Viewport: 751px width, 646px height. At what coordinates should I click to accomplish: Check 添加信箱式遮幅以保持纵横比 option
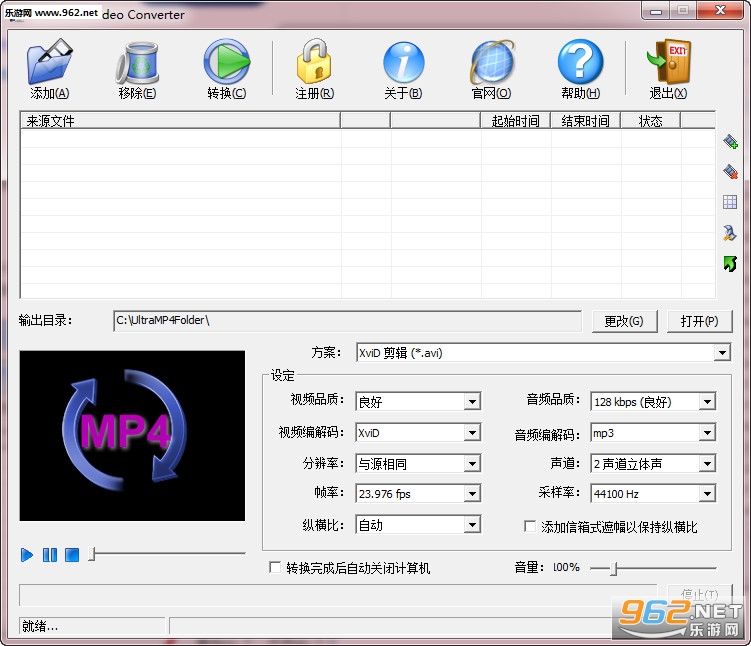(530, 526)
